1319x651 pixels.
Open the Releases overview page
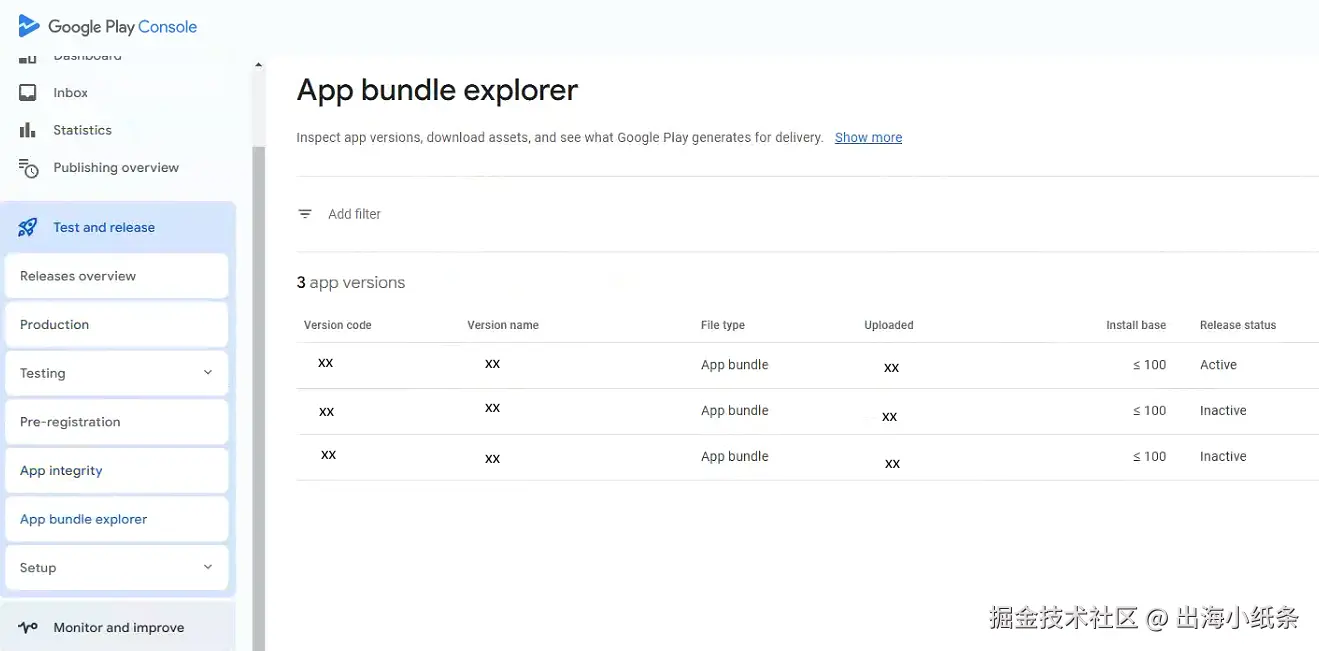(x=78, y=276)
